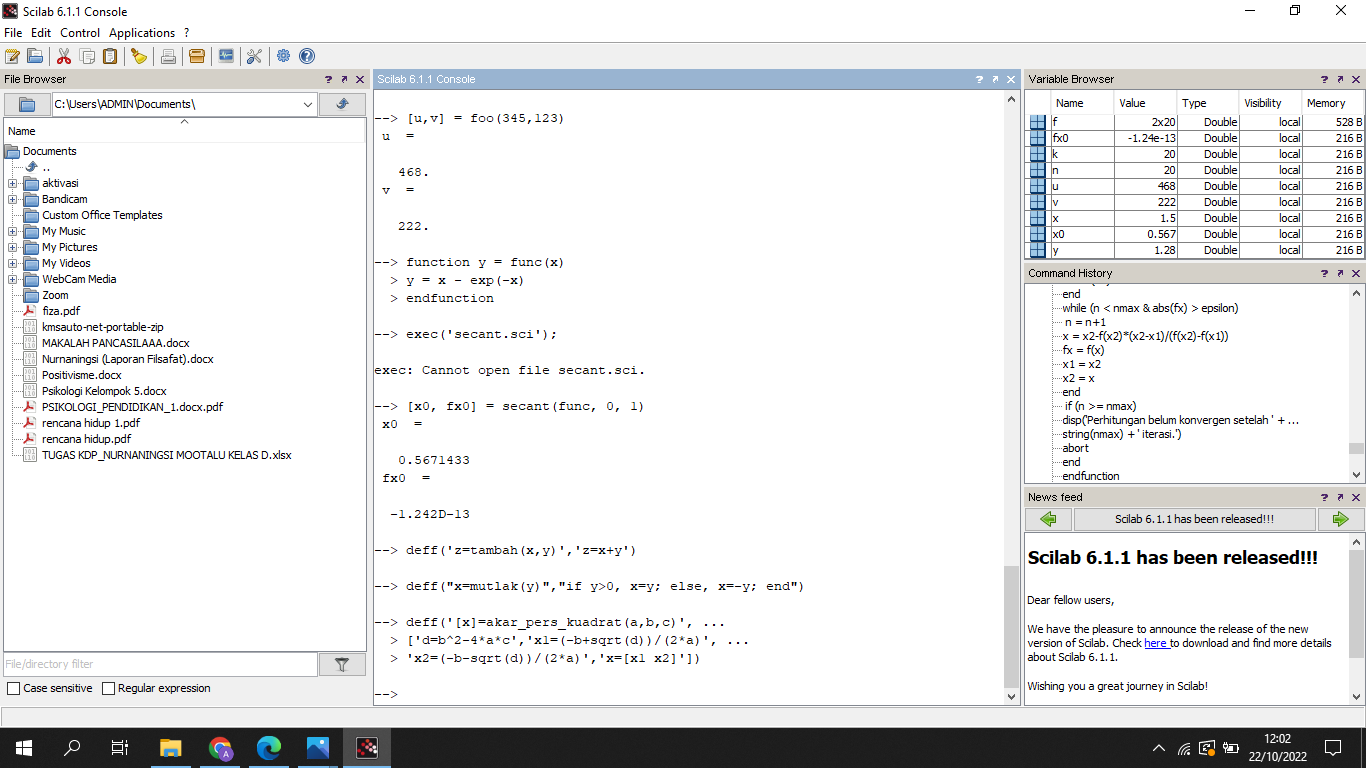The image size is (1366, 768).
Task: Clear the console with broom icon
Action: tap(139, 56)
